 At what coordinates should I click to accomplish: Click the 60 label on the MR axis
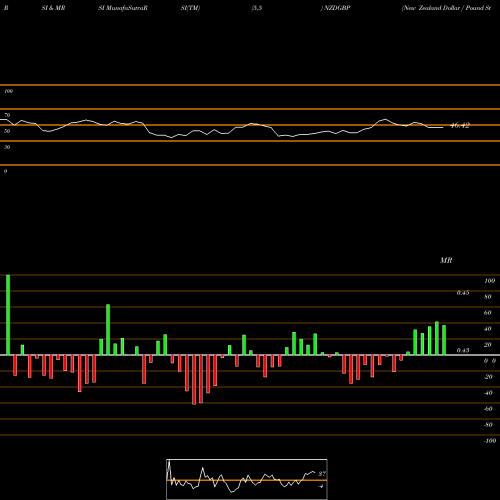488,313
